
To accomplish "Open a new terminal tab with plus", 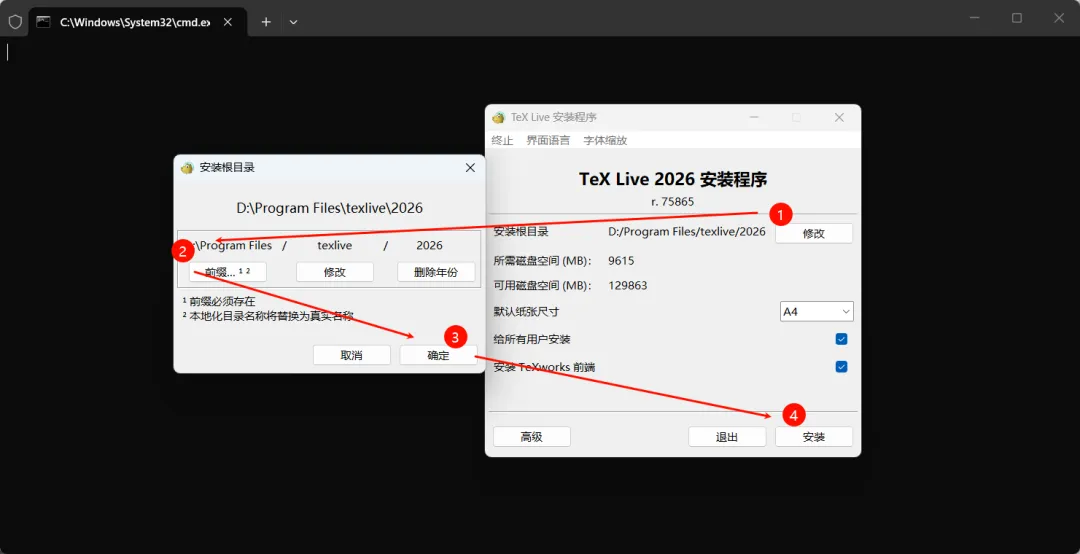I will click(266, 22).
